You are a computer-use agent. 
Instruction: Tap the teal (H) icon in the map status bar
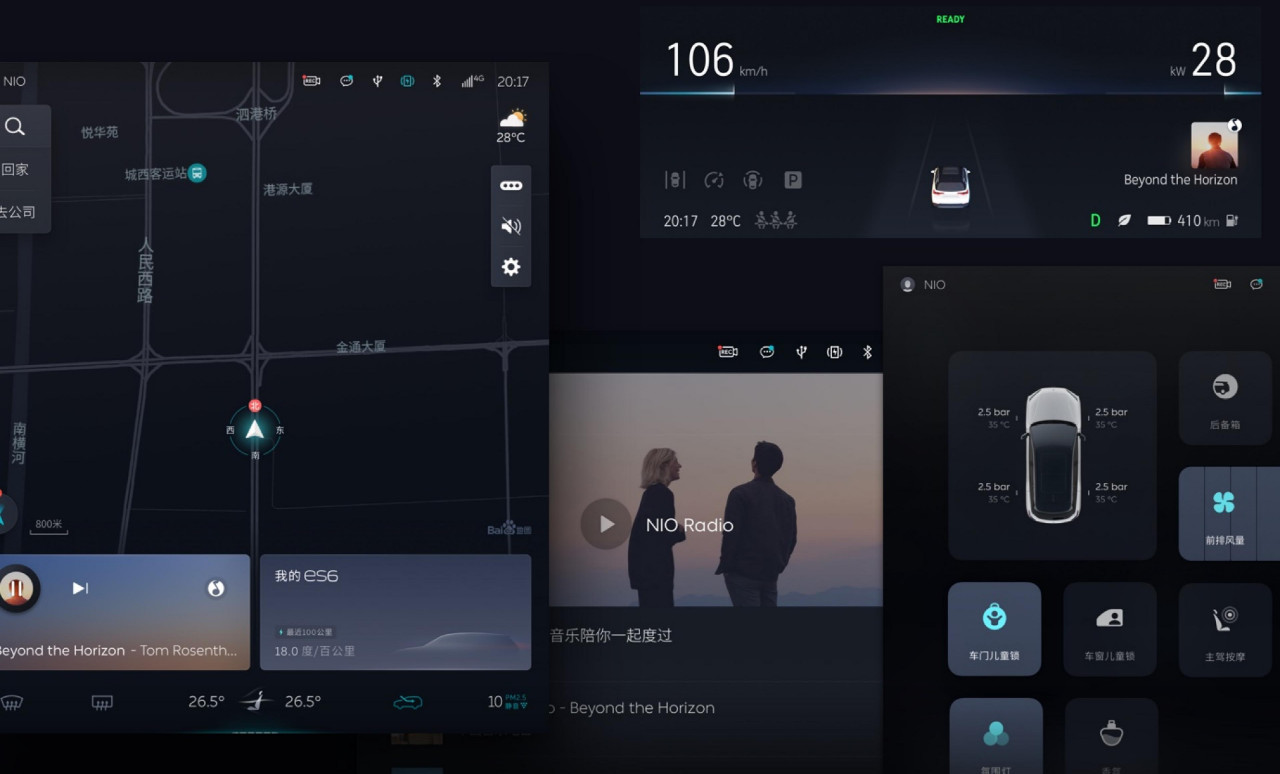pos(407,81)
